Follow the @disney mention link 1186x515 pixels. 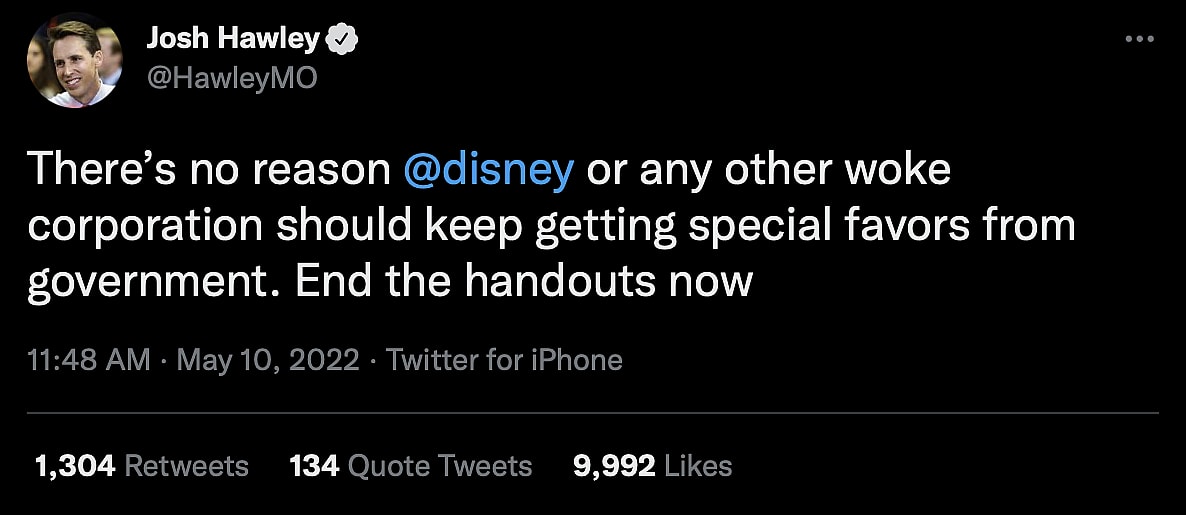coord(488,171)
